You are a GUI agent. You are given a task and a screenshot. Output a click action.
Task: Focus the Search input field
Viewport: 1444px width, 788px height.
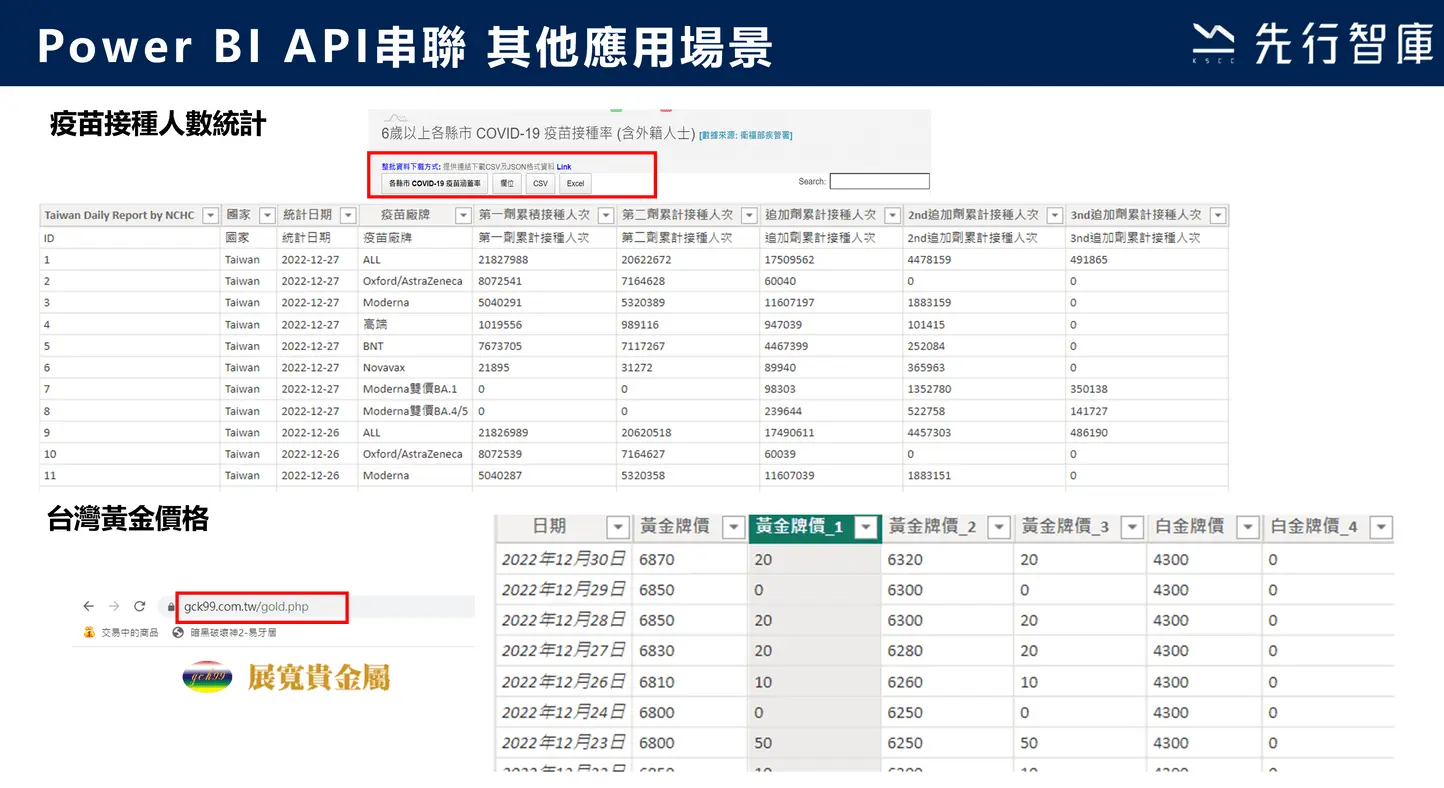coord(879,182)
